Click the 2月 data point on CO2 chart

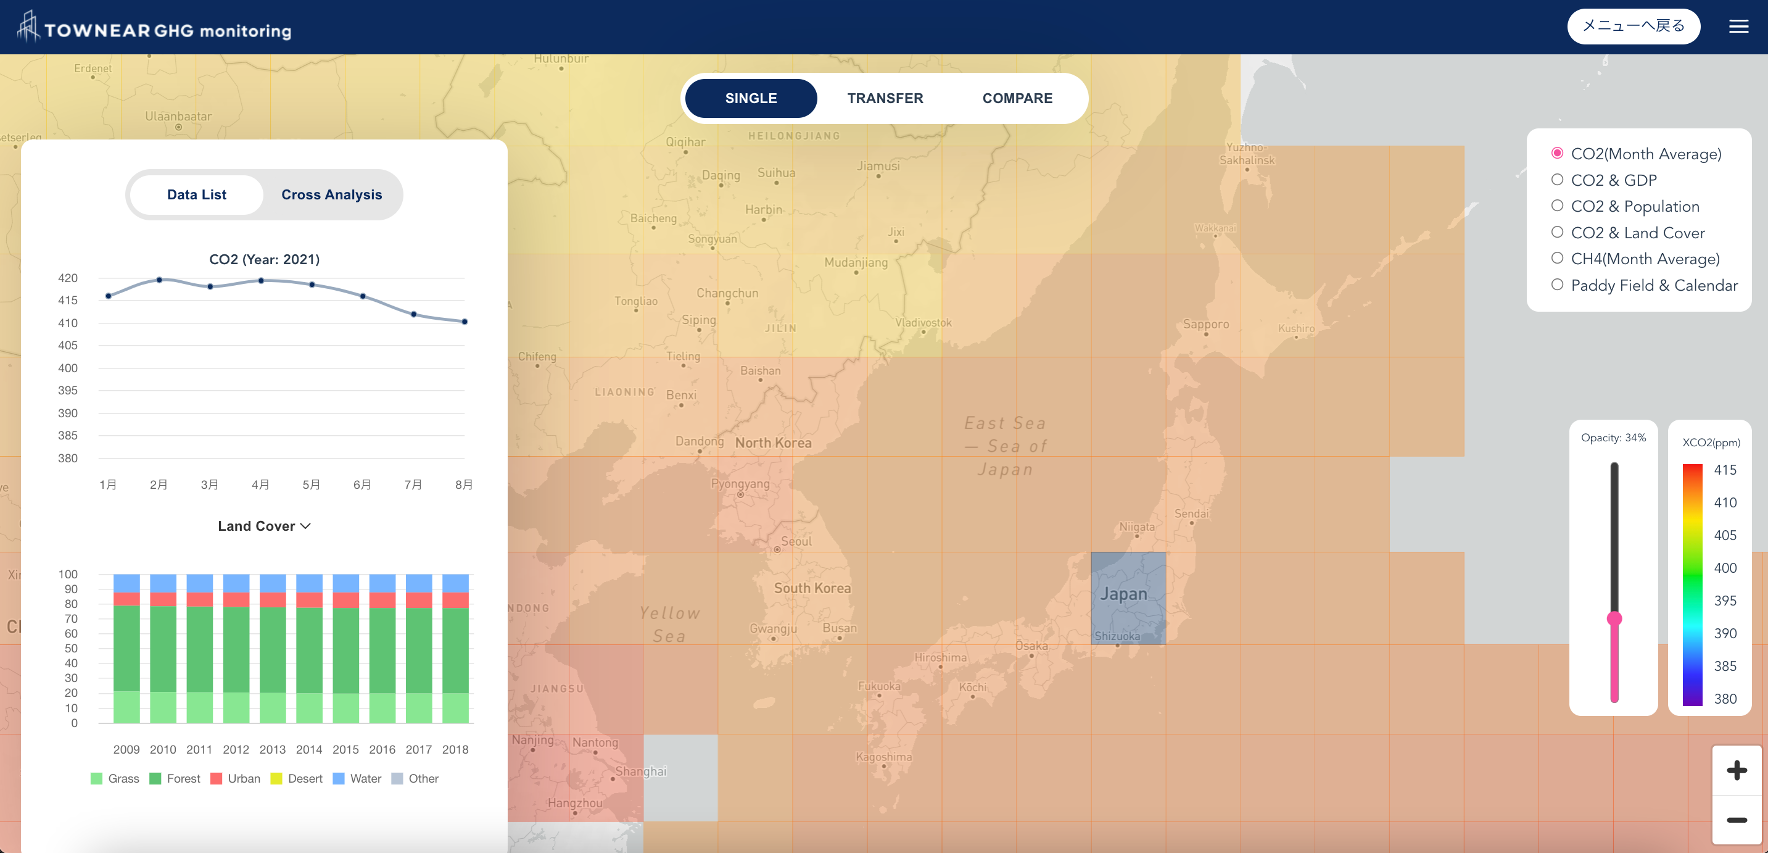[159, 280]
